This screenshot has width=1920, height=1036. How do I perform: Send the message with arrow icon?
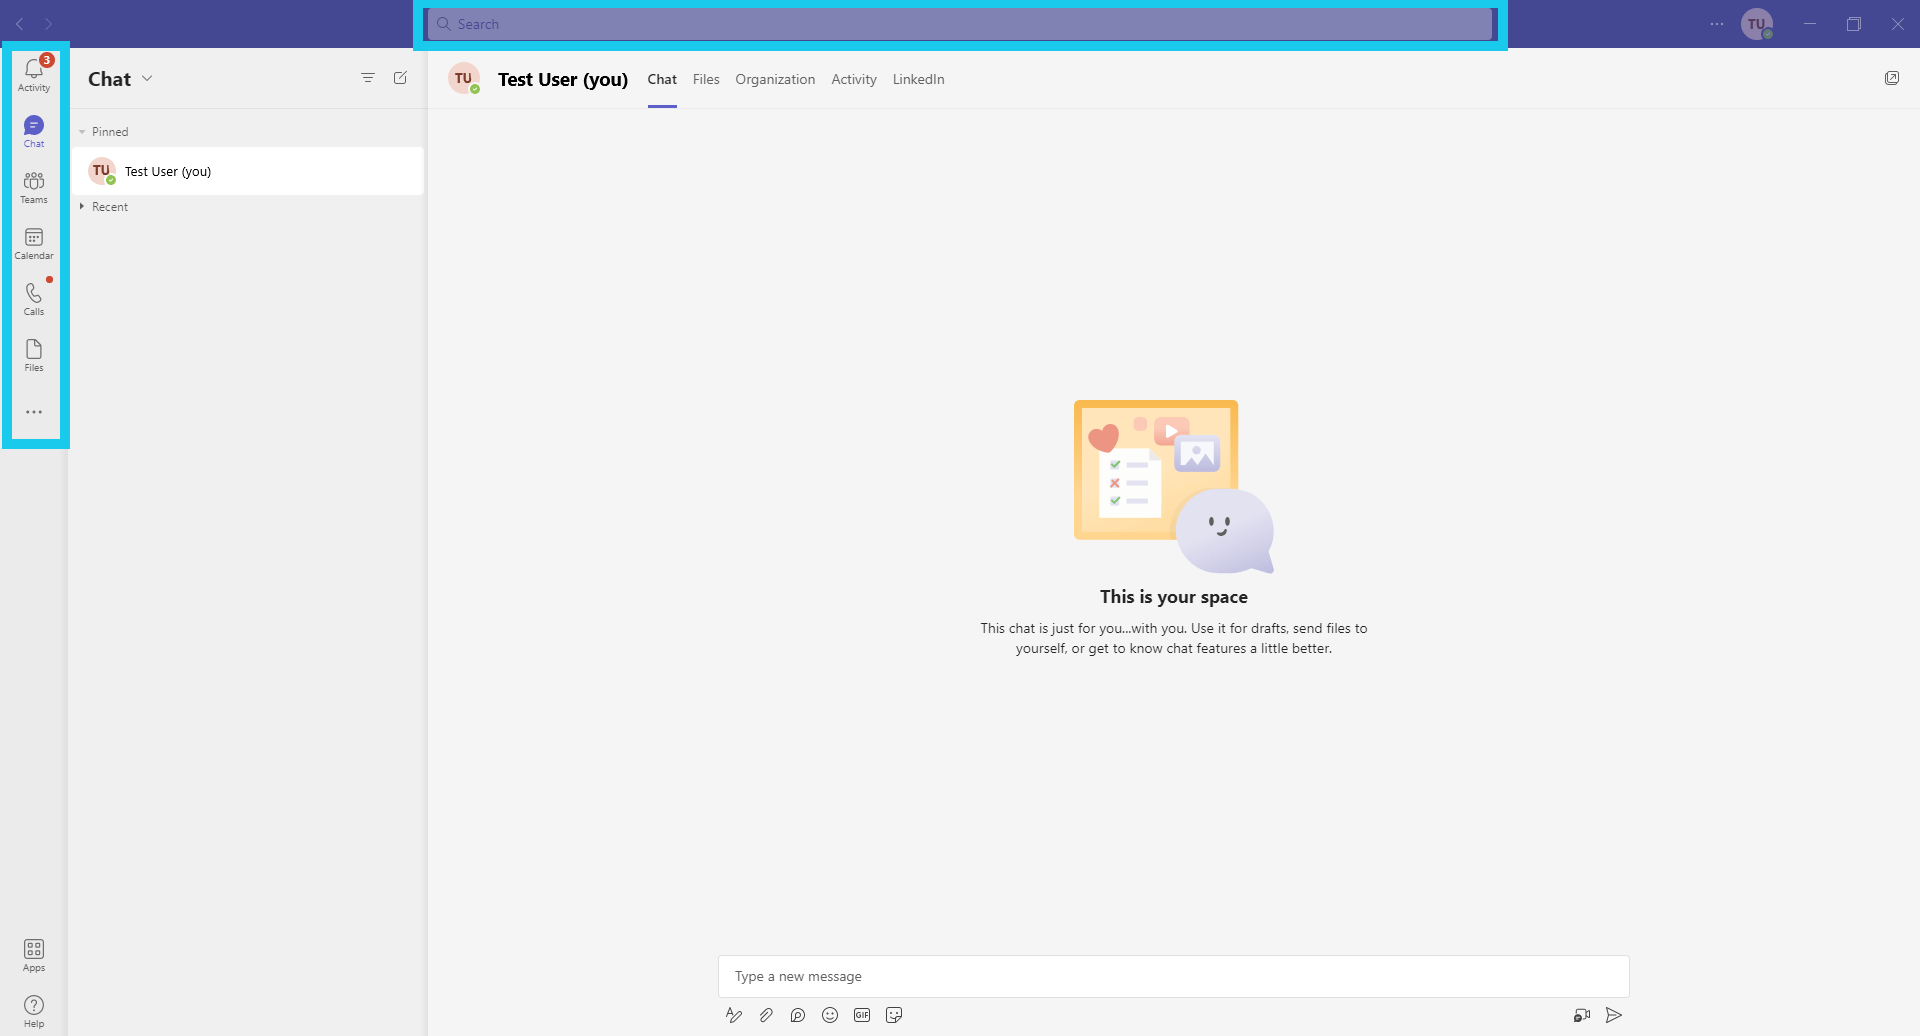tap(1614, 1015)
